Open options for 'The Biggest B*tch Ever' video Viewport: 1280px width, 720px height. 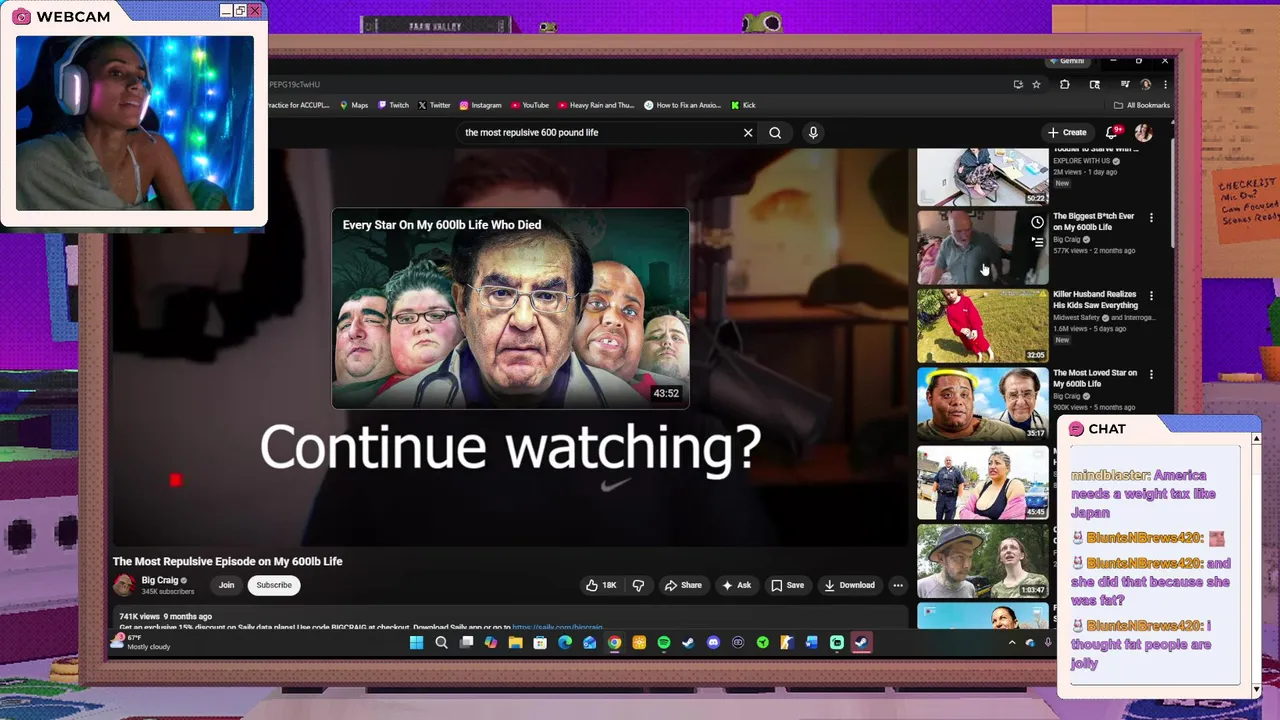[x=1151, y=218]
